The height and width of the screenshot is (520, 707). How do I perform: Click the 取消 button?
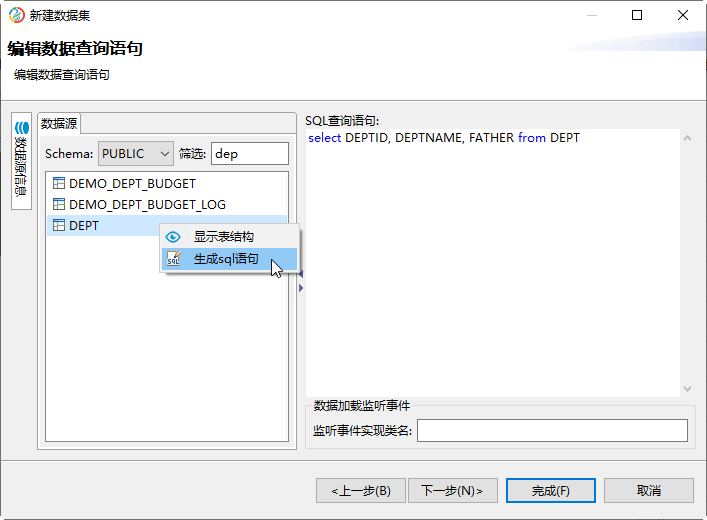tap(648, 490)
